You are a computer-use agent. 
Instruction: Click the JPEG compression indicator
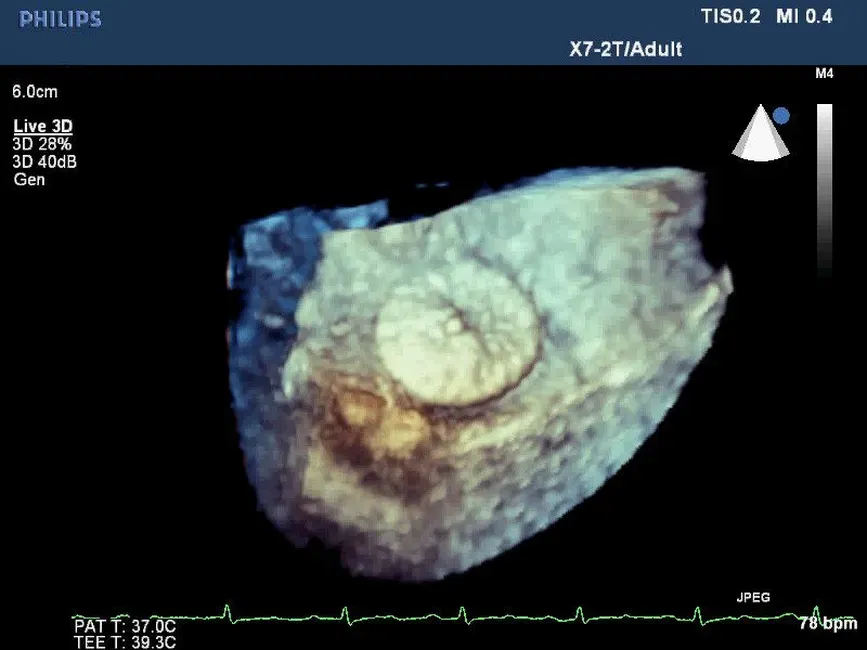click(x=752, y=597)
